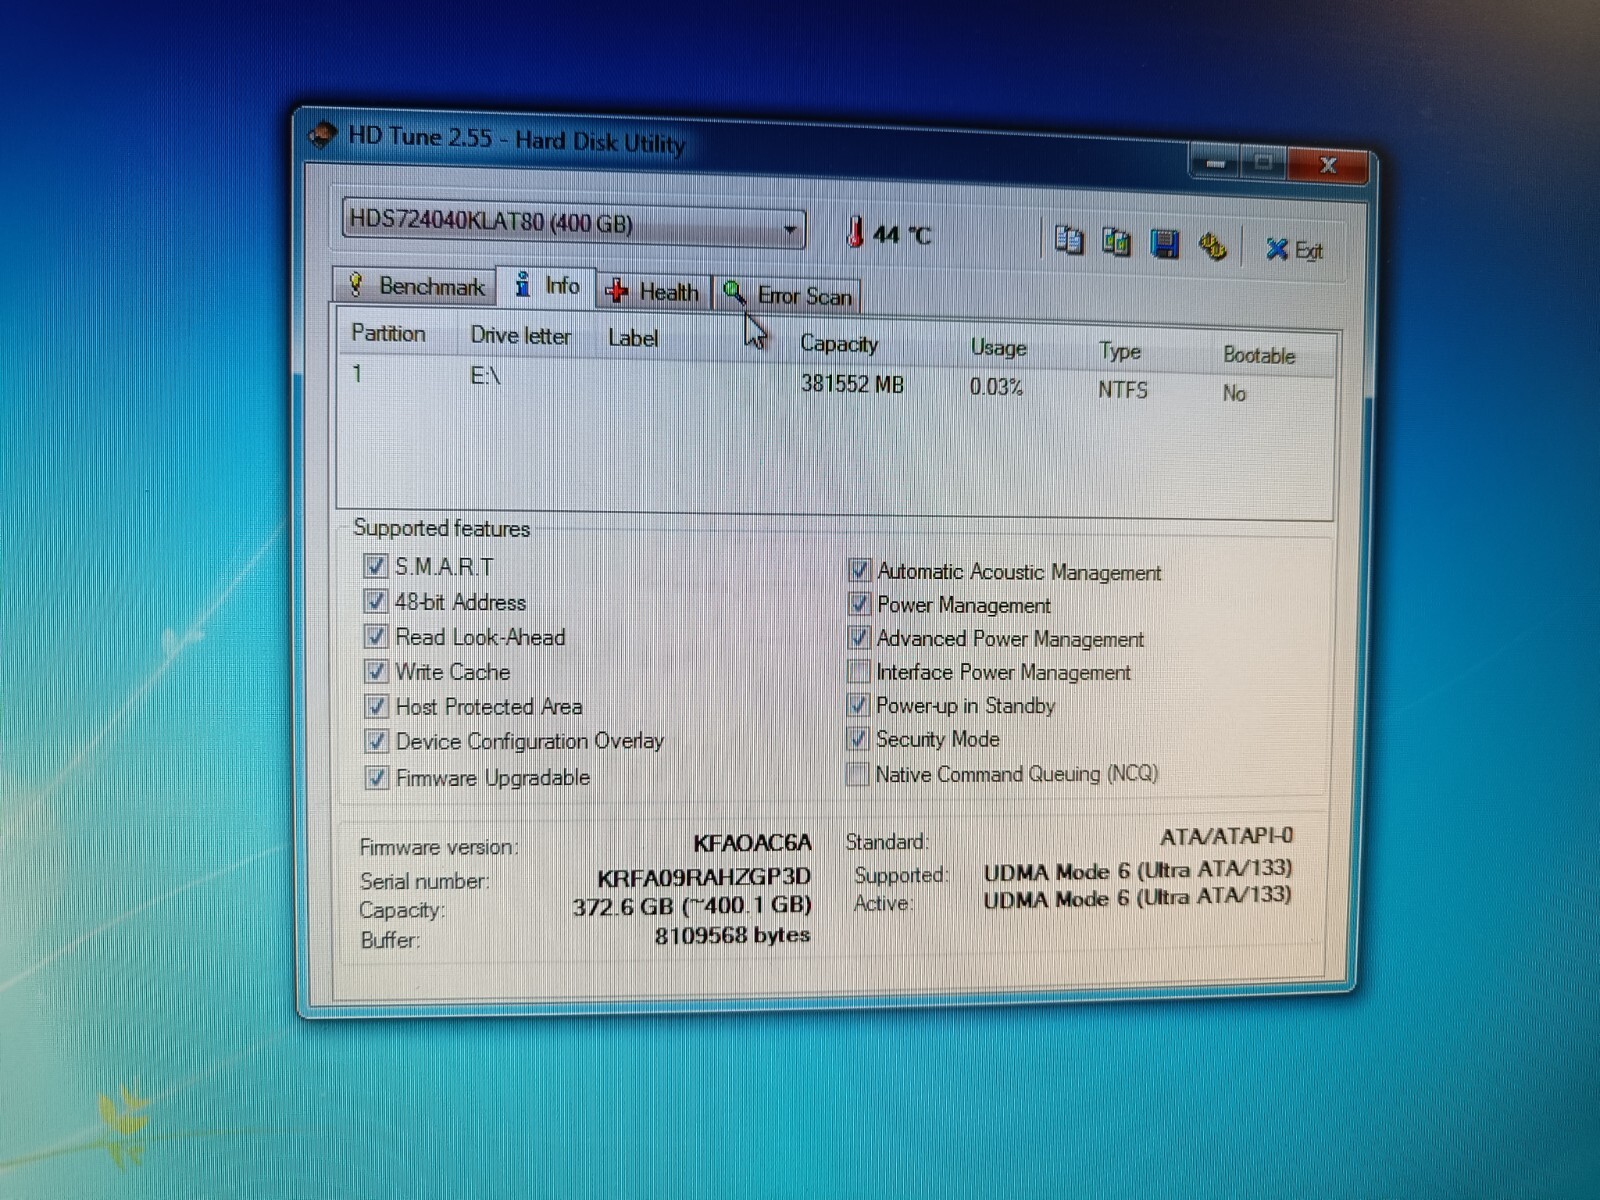Click the capacity value 372.6 GB
Image resolution: width=1600 pixels, height=1200 pixels.
click(x=692, y=906)
